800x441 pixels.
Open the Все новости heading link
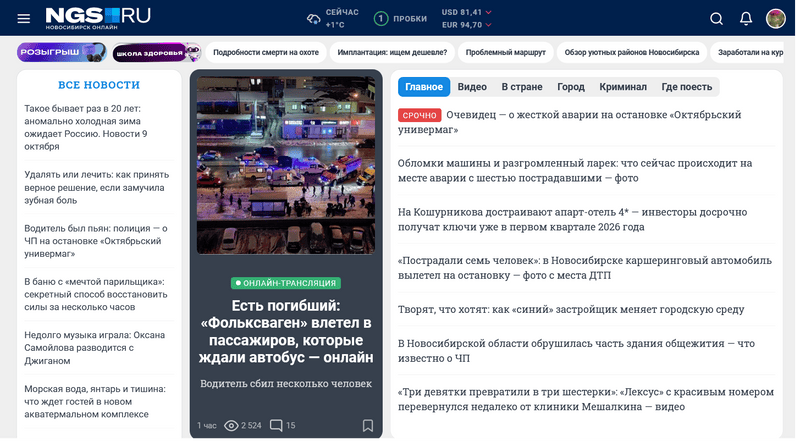[x=99, y=85]
